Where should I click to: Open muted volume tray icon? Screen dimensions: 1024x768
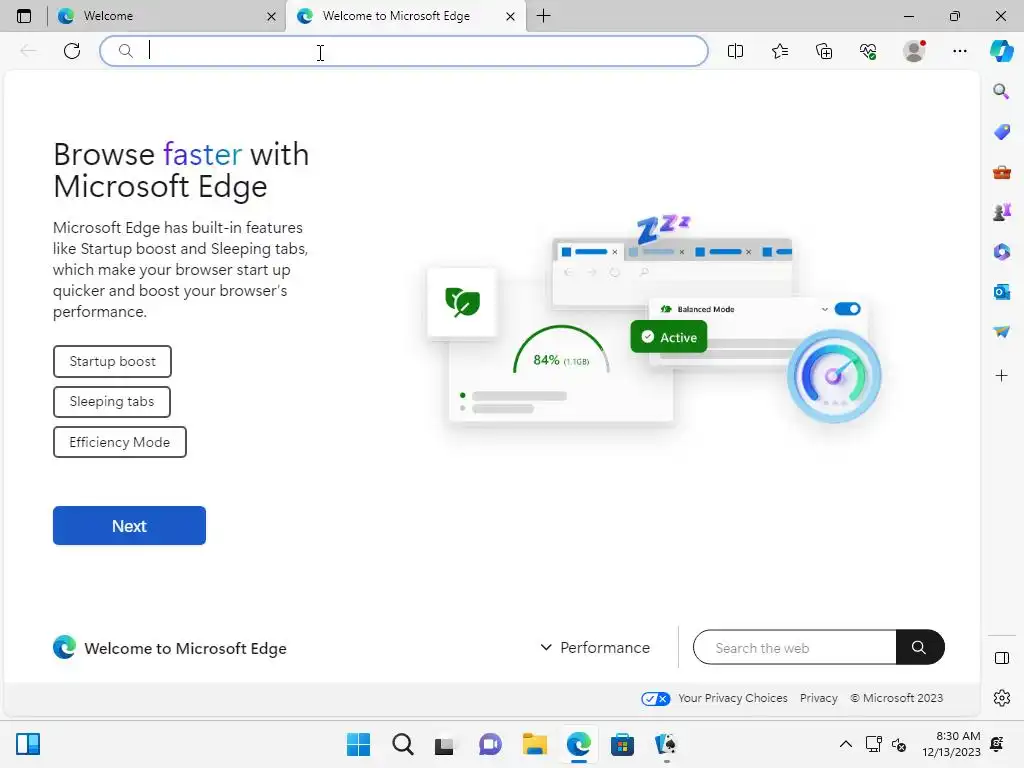(899, 744)
